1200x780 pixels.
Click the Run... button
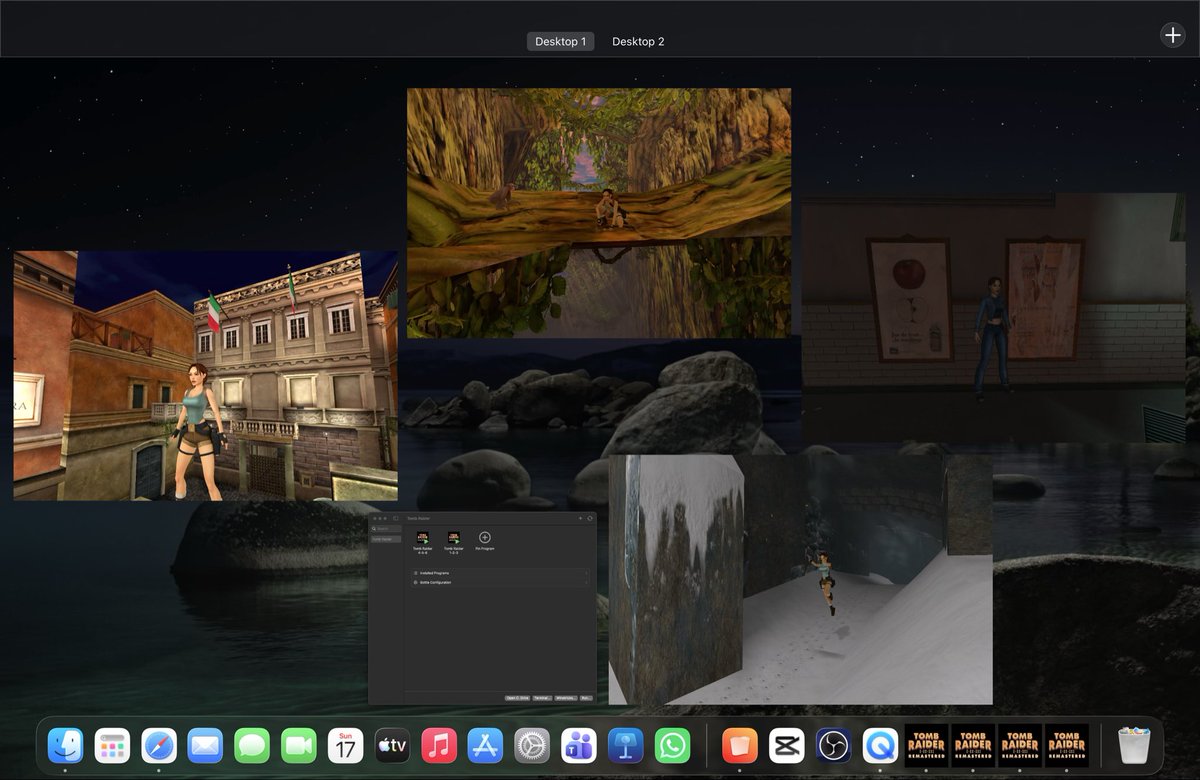[x=586, y=698]
